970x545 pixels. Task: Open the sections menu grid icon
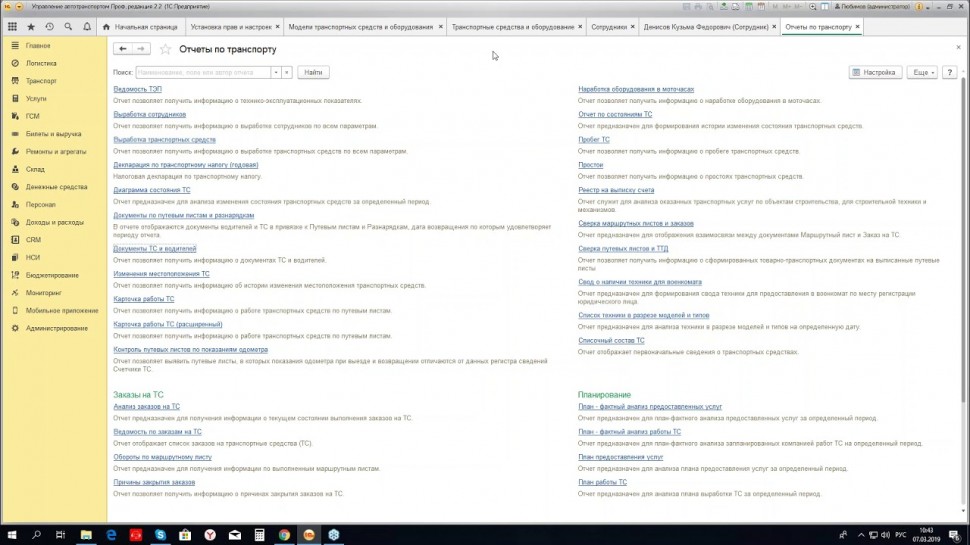pos(12,27)
